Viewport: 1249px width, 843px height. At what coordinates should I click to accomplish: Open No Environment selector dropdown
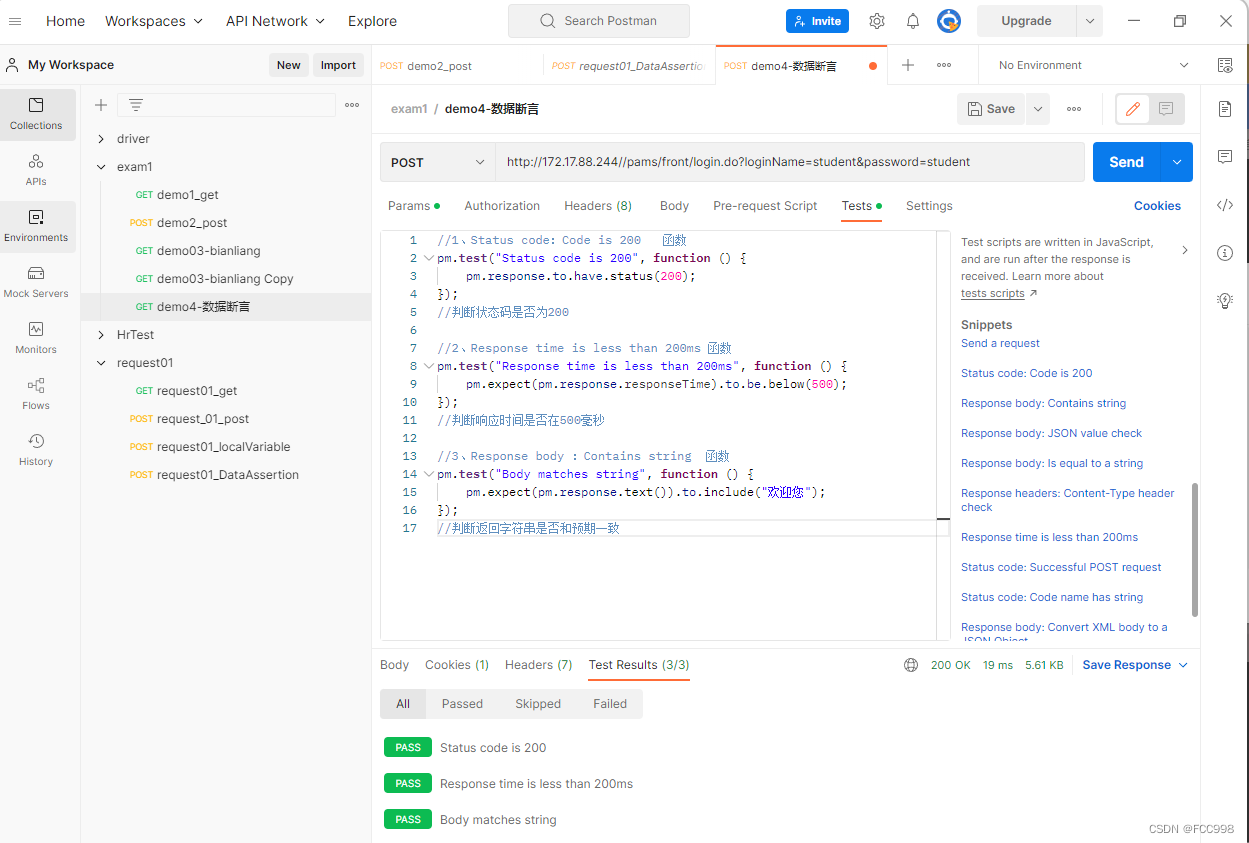tap(1093, 65)
